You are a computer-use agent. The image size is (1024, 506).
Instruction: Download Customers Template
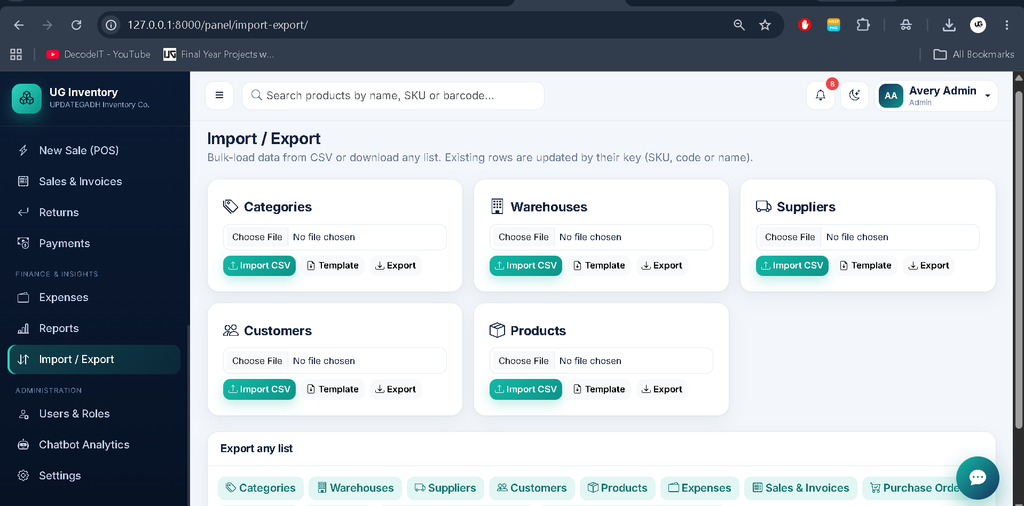coord(333,389)
